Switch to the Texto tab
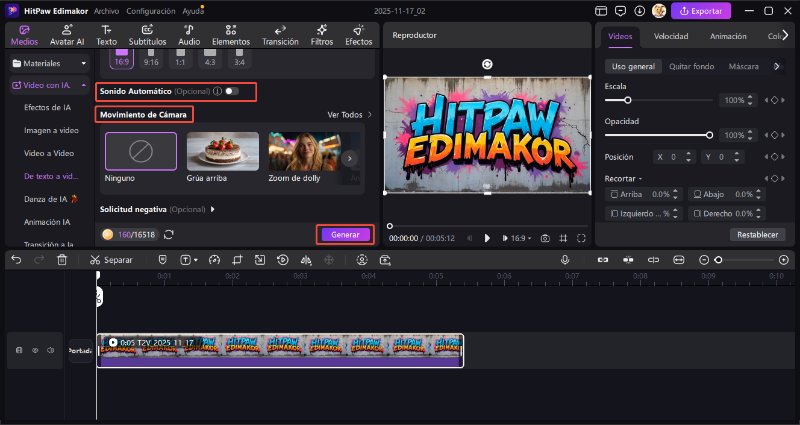 [106, 35]
